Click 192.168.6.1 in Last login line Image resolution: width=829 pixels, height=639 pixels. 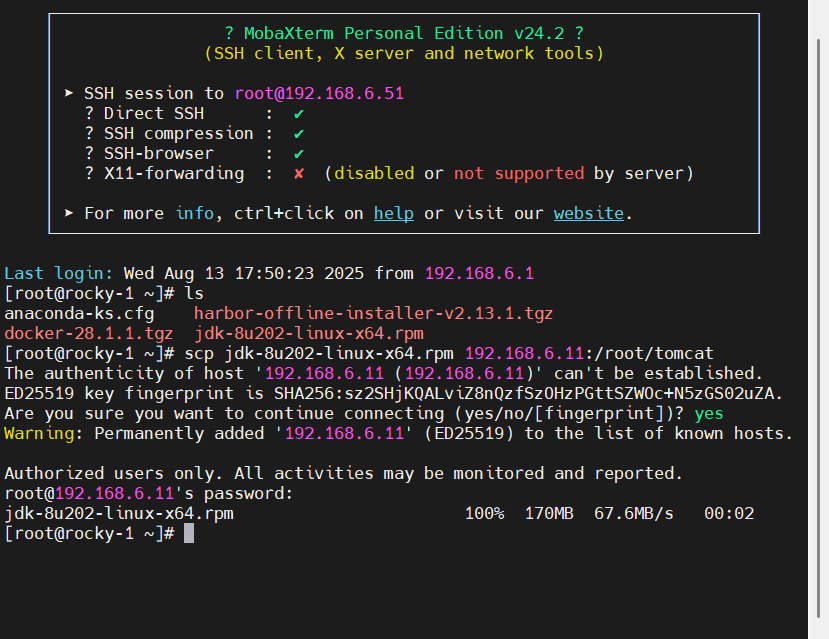tap(479, 273)
